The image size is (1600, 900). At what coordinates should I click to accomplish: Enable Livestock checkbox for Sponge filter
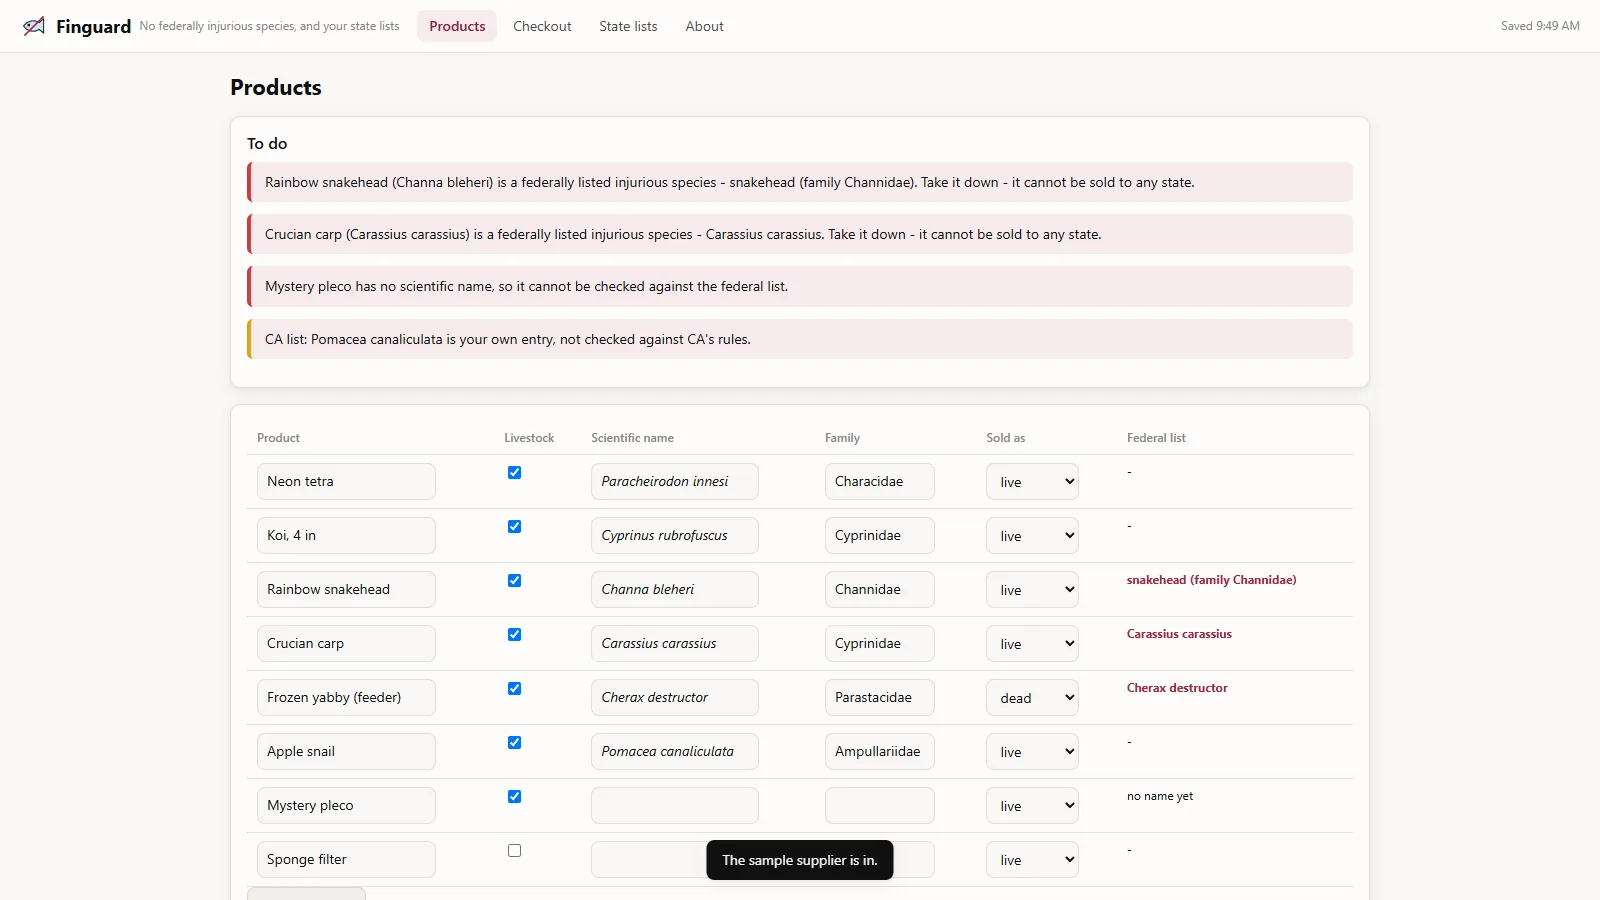pos(514,851)
